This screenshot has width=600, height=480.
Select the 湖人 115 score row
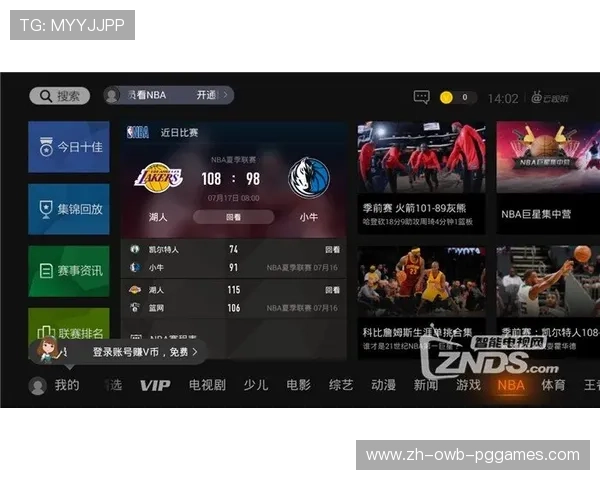233,290
